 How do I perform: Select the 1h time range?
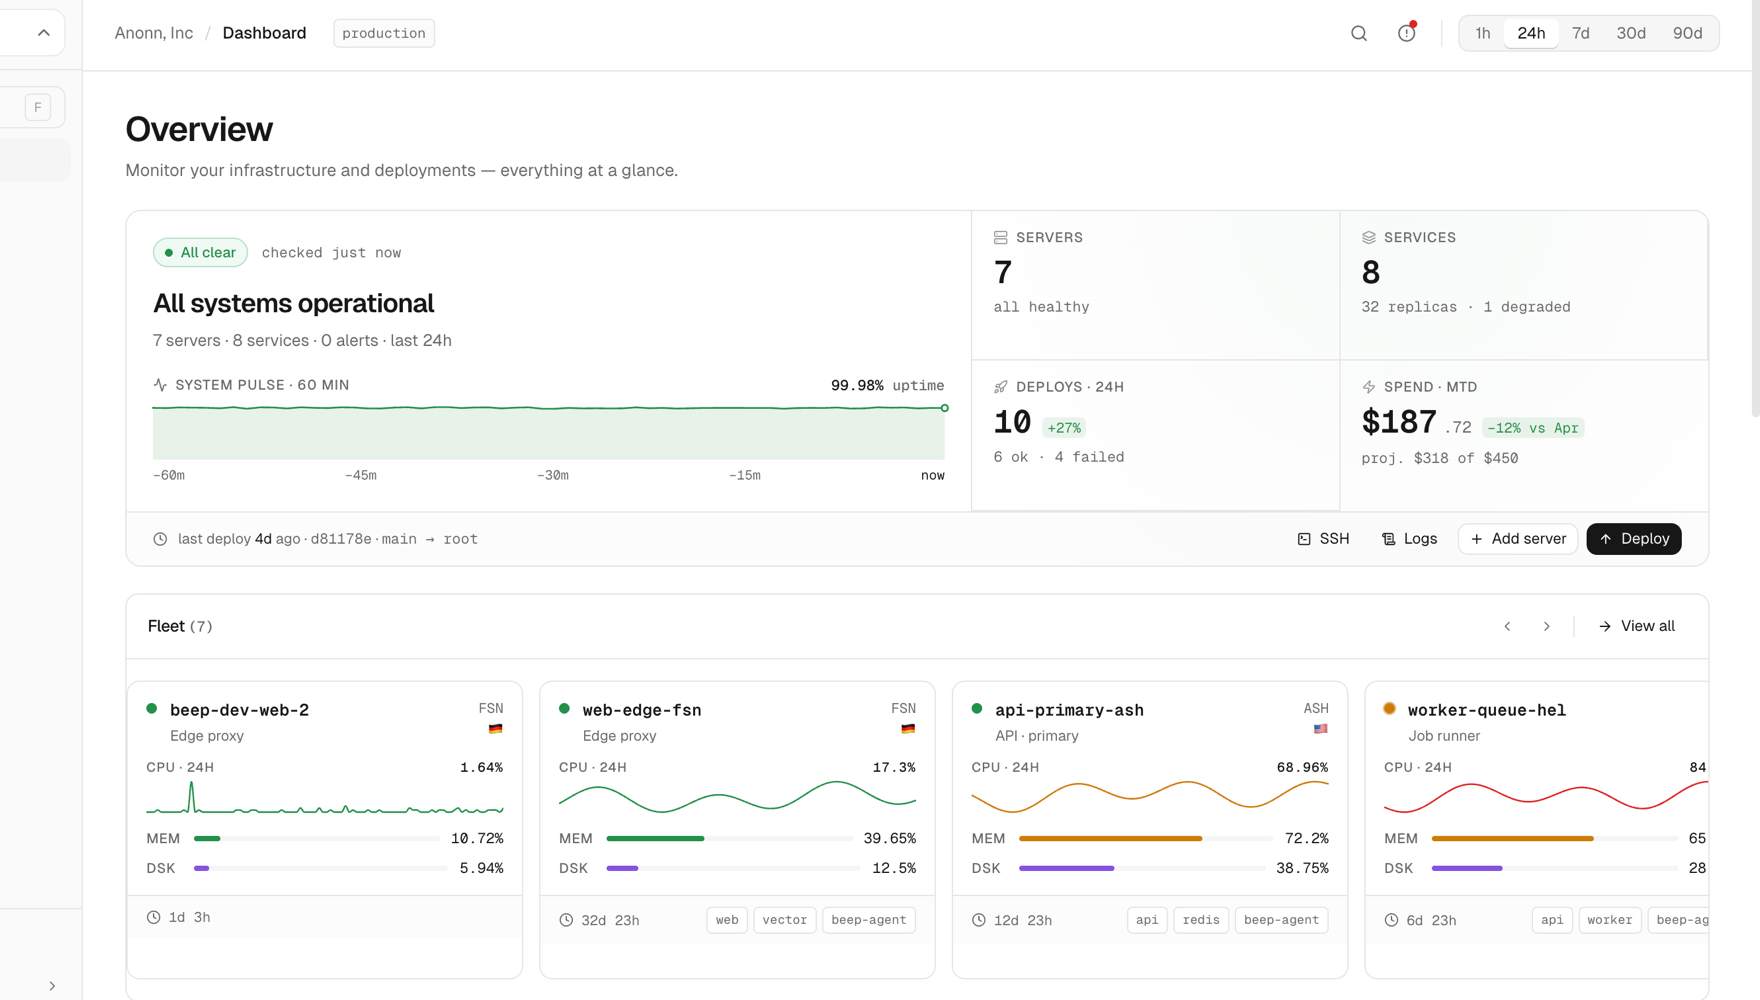(1483, 33)
